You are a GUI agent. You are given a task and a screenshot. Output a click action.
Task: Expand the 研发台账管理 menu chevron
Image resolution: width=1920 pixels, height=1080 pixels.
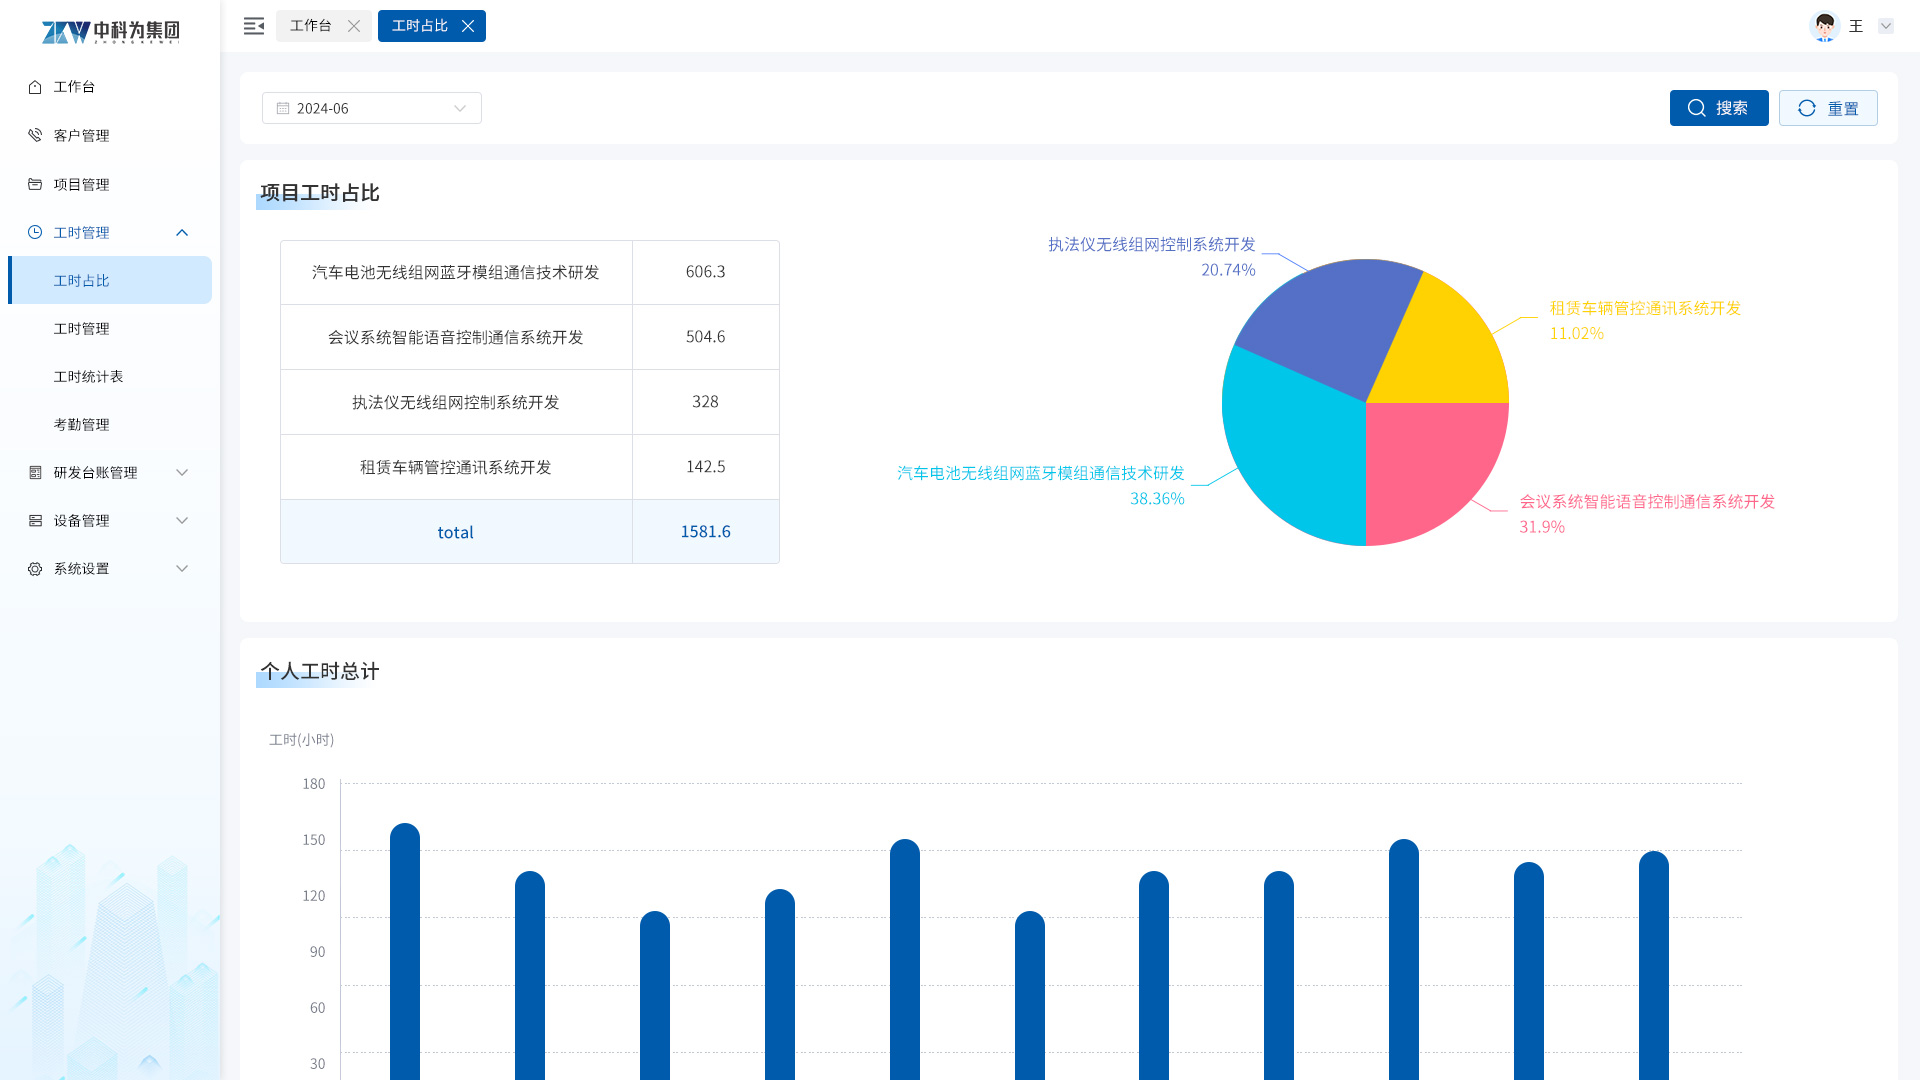(182, 472)
